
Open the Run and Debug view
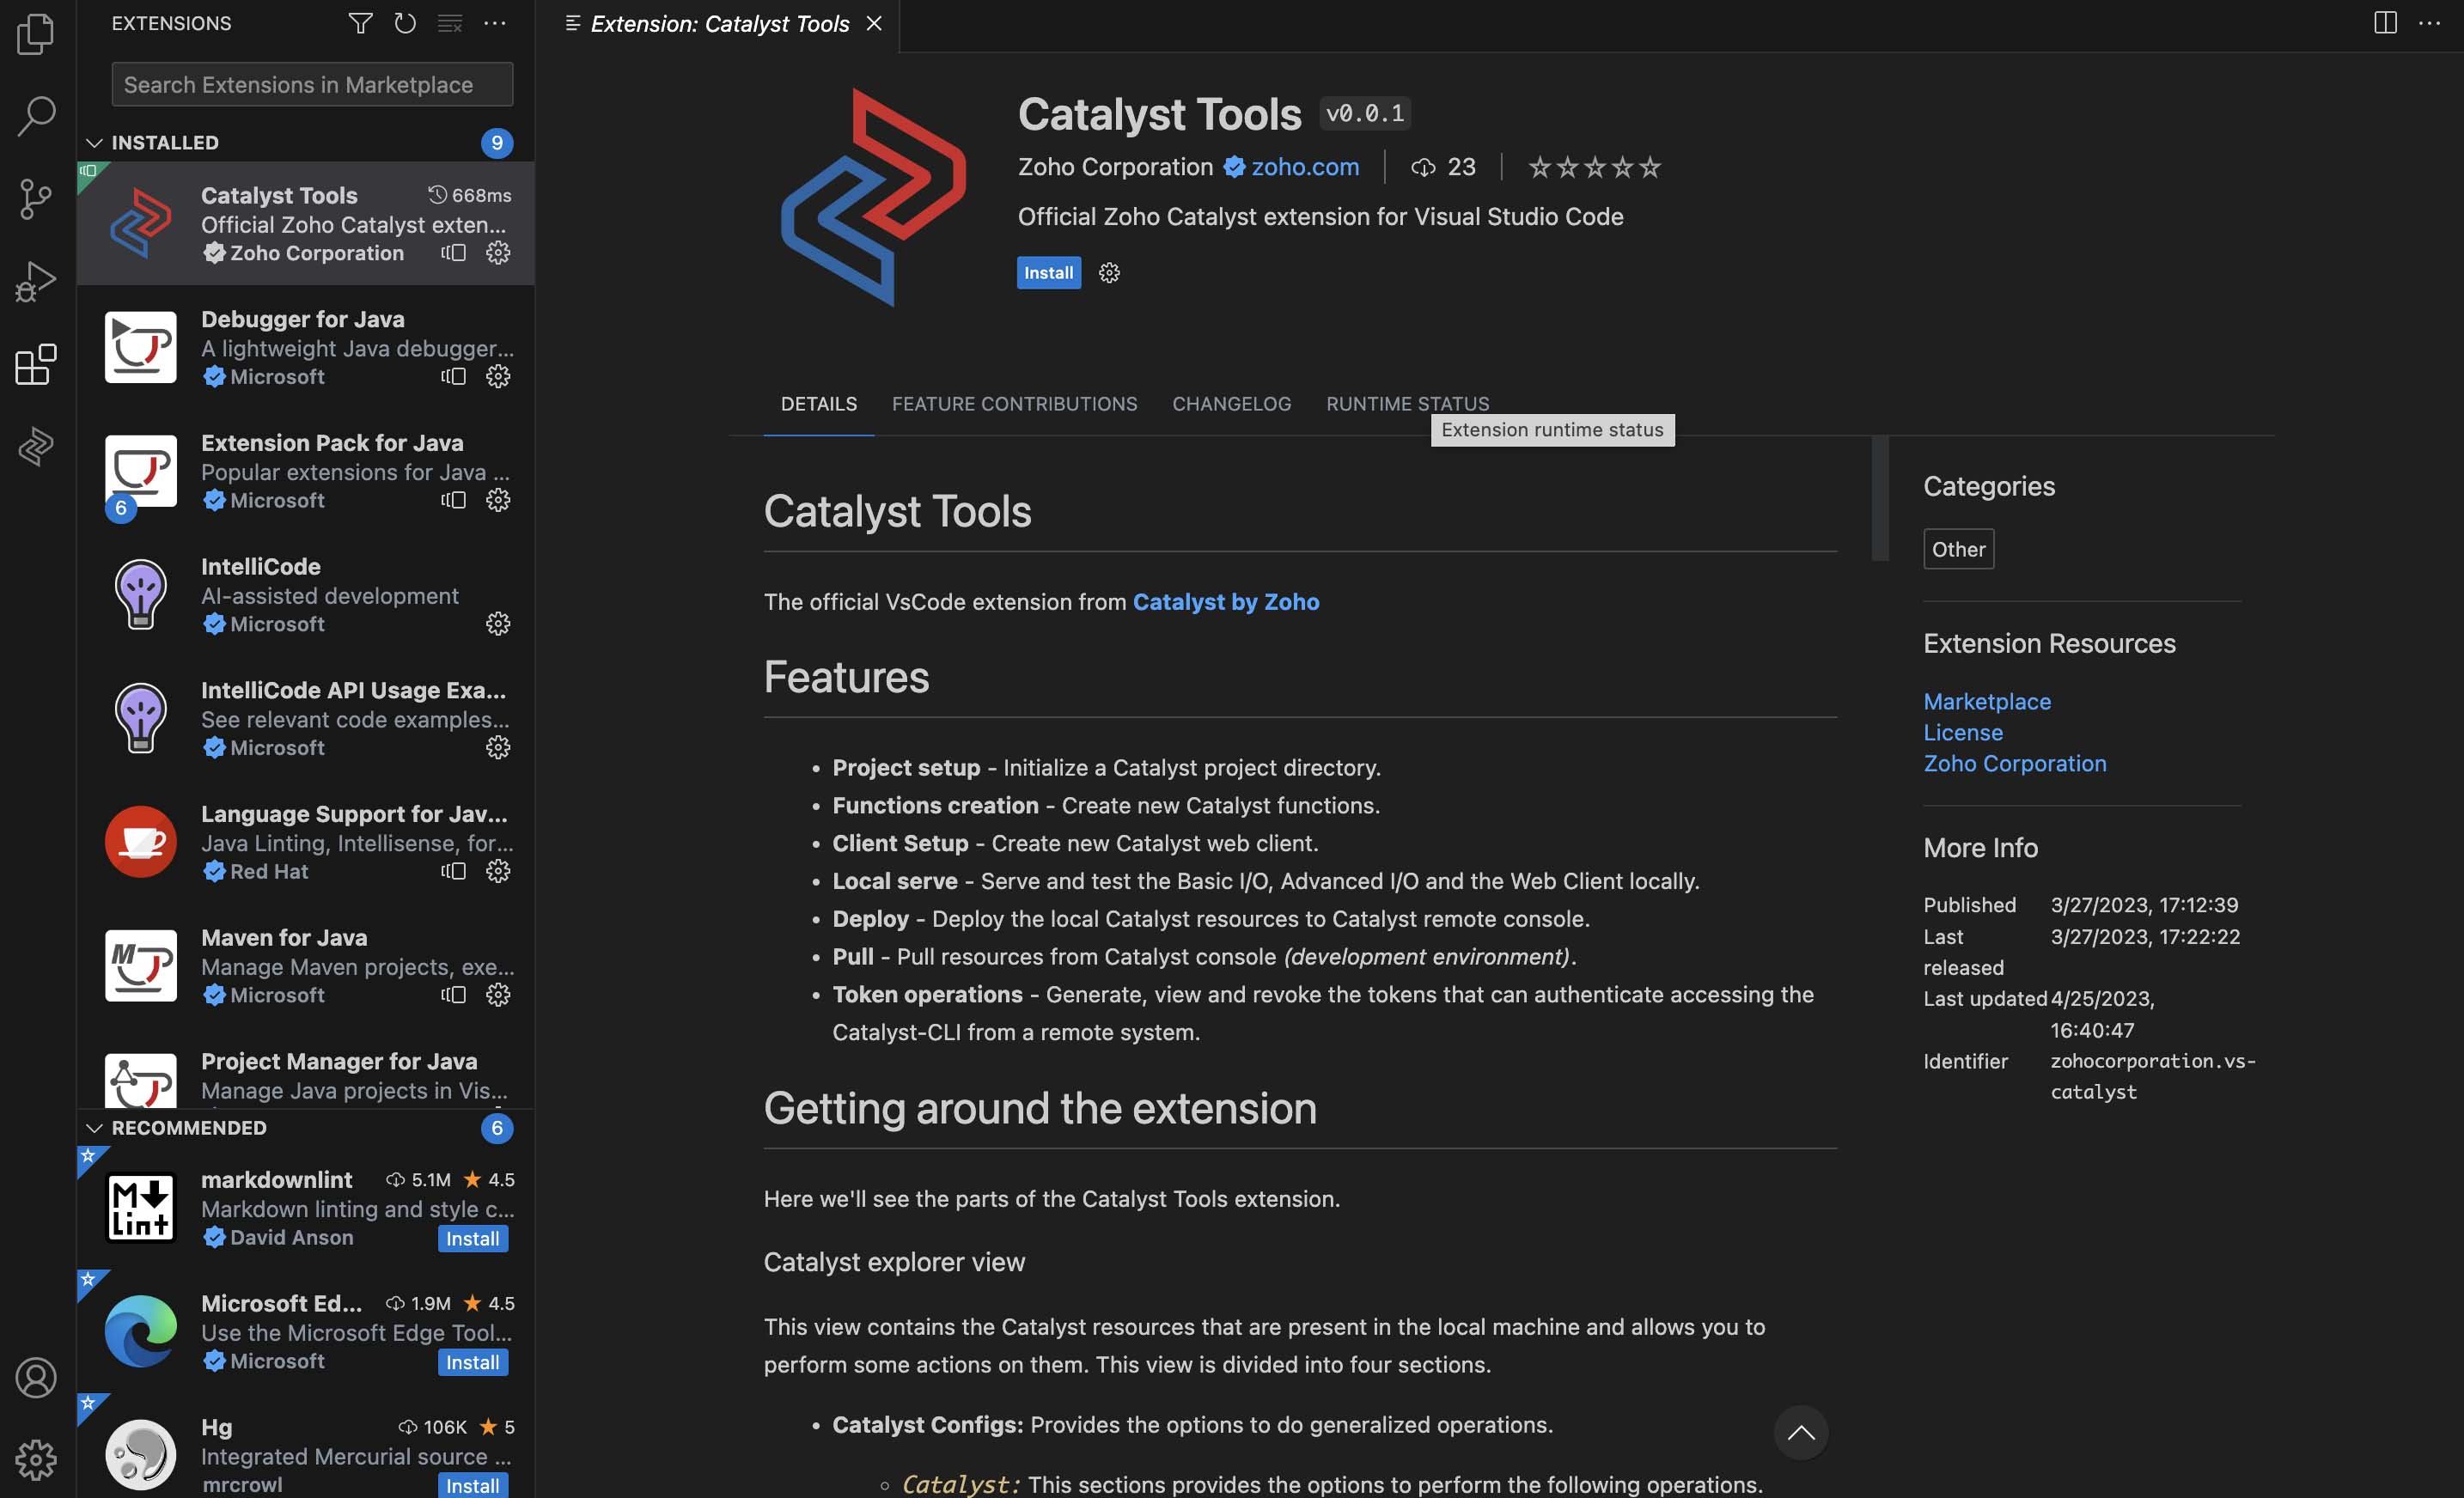tap(36, 281)
